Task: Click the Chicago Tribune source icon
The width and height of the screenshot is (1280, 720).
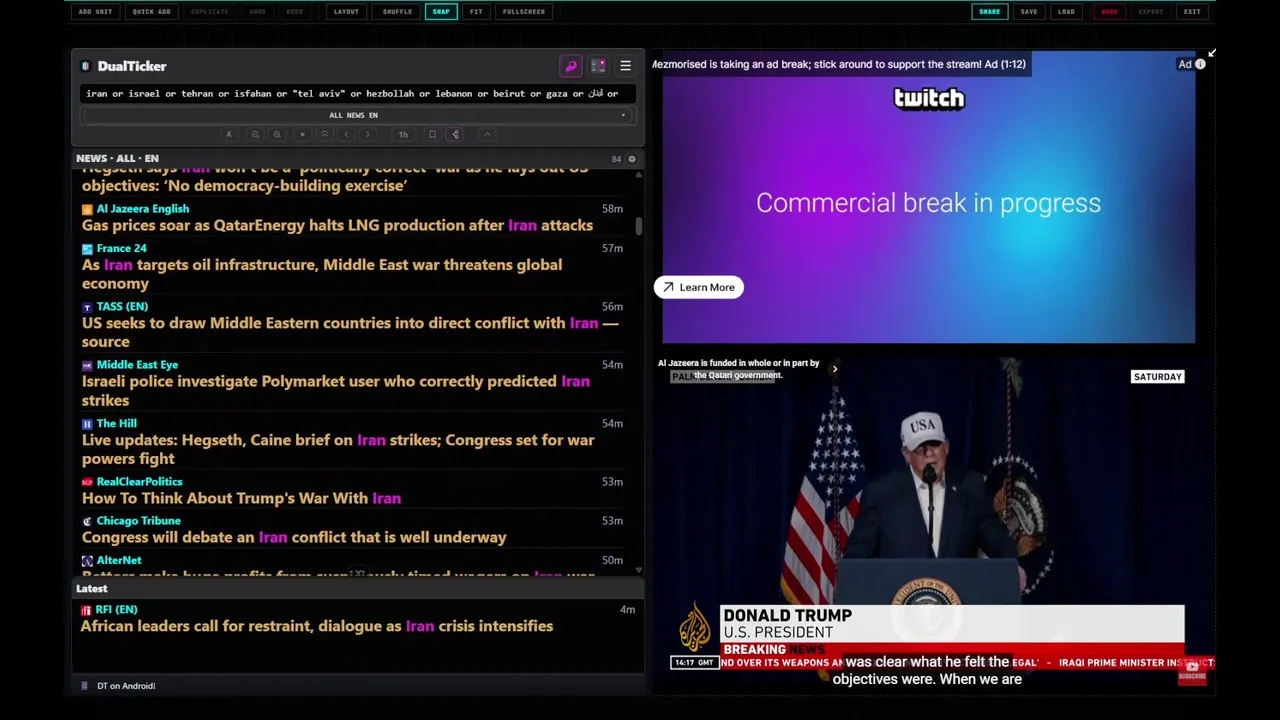Action: (x=87, y=521)
